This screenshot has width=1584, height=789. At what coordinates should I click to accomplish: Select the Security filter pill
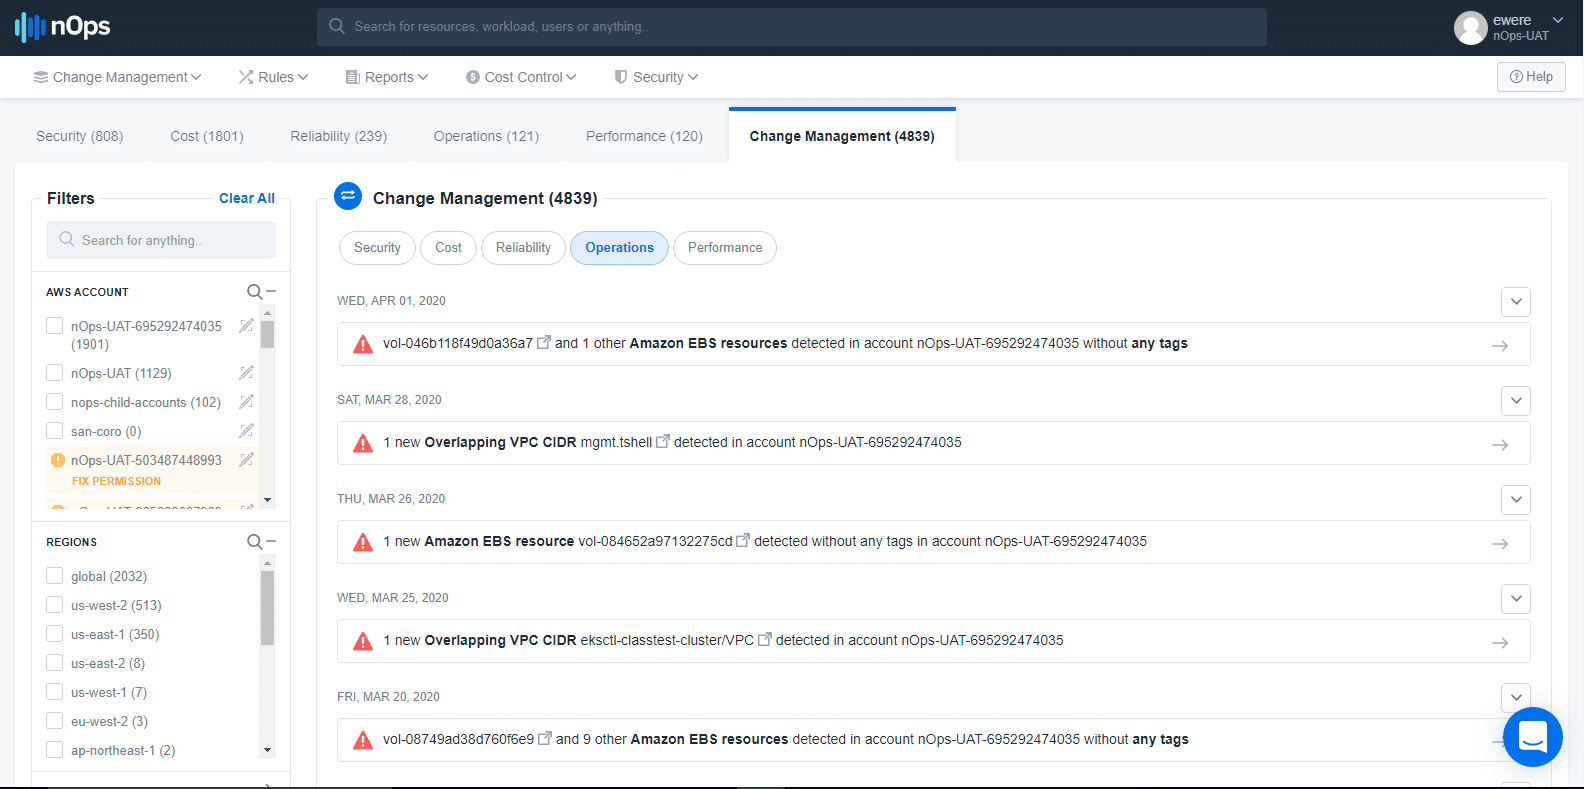377,248
